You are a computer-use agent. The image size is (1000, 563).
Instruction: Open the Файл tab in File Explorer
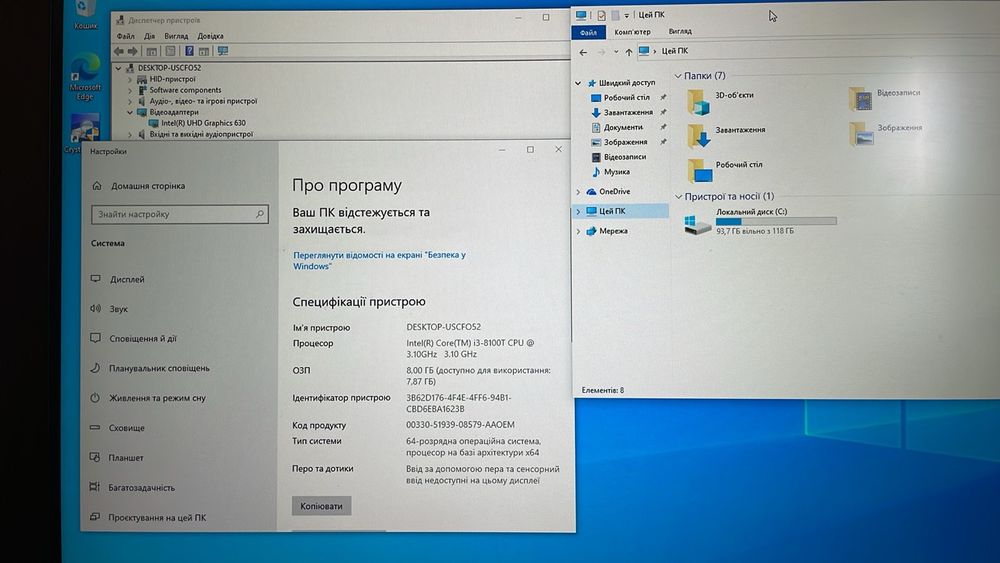pos(588,32)
